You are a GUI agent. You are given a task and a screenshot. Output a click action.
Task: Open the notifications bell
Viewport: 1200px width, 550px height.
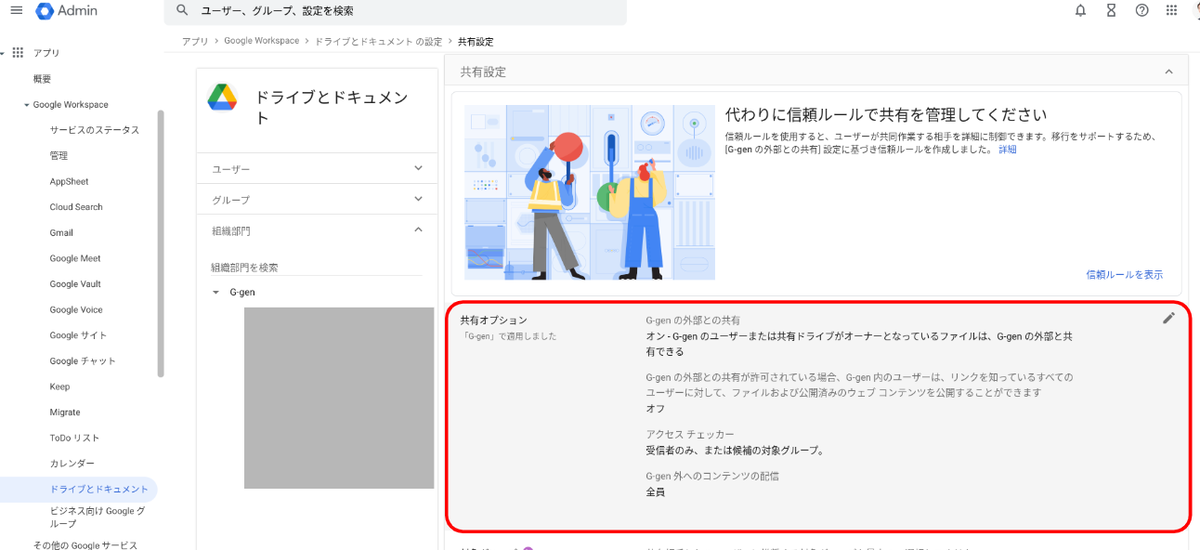pyautogui.click(x=1080, y=11)
